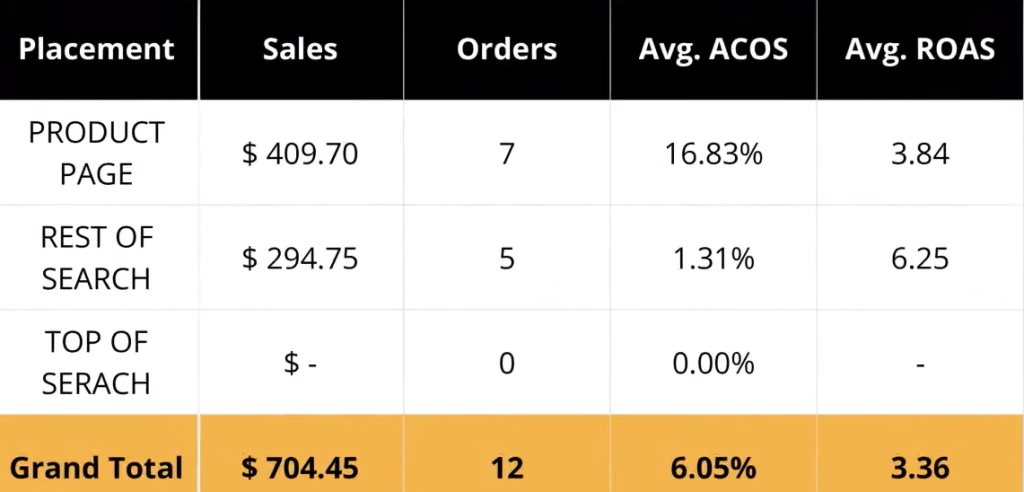
Task: Select the 16.83% ACOS cell
Action: [x=713, y=153]
